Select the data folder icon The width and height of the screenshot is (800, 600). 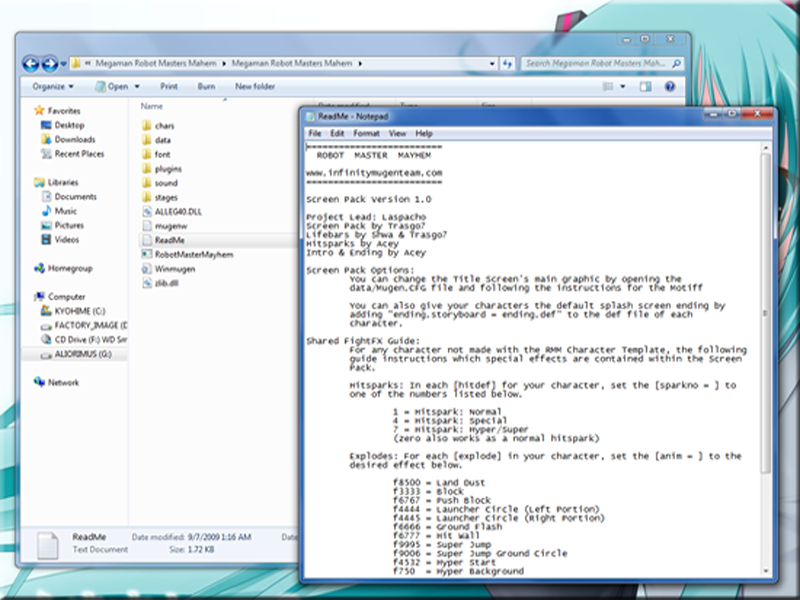[x=147, y=140]
